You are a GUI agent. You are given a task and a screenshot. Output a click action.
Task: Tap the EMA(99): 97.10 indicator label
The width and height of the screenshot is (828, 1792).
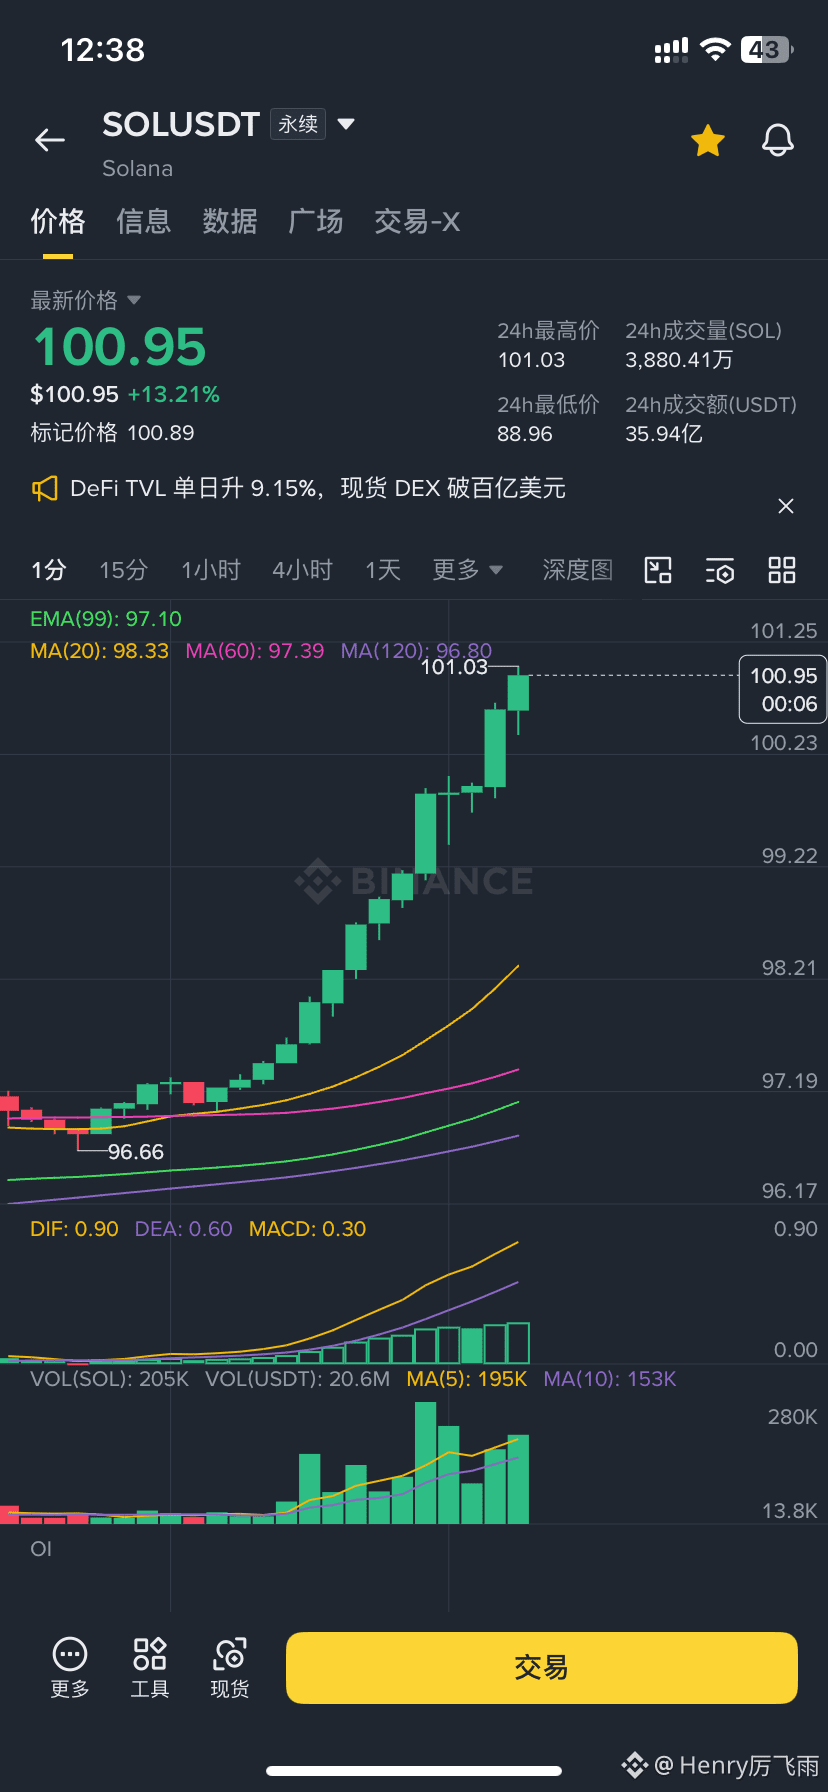(106, 619)
